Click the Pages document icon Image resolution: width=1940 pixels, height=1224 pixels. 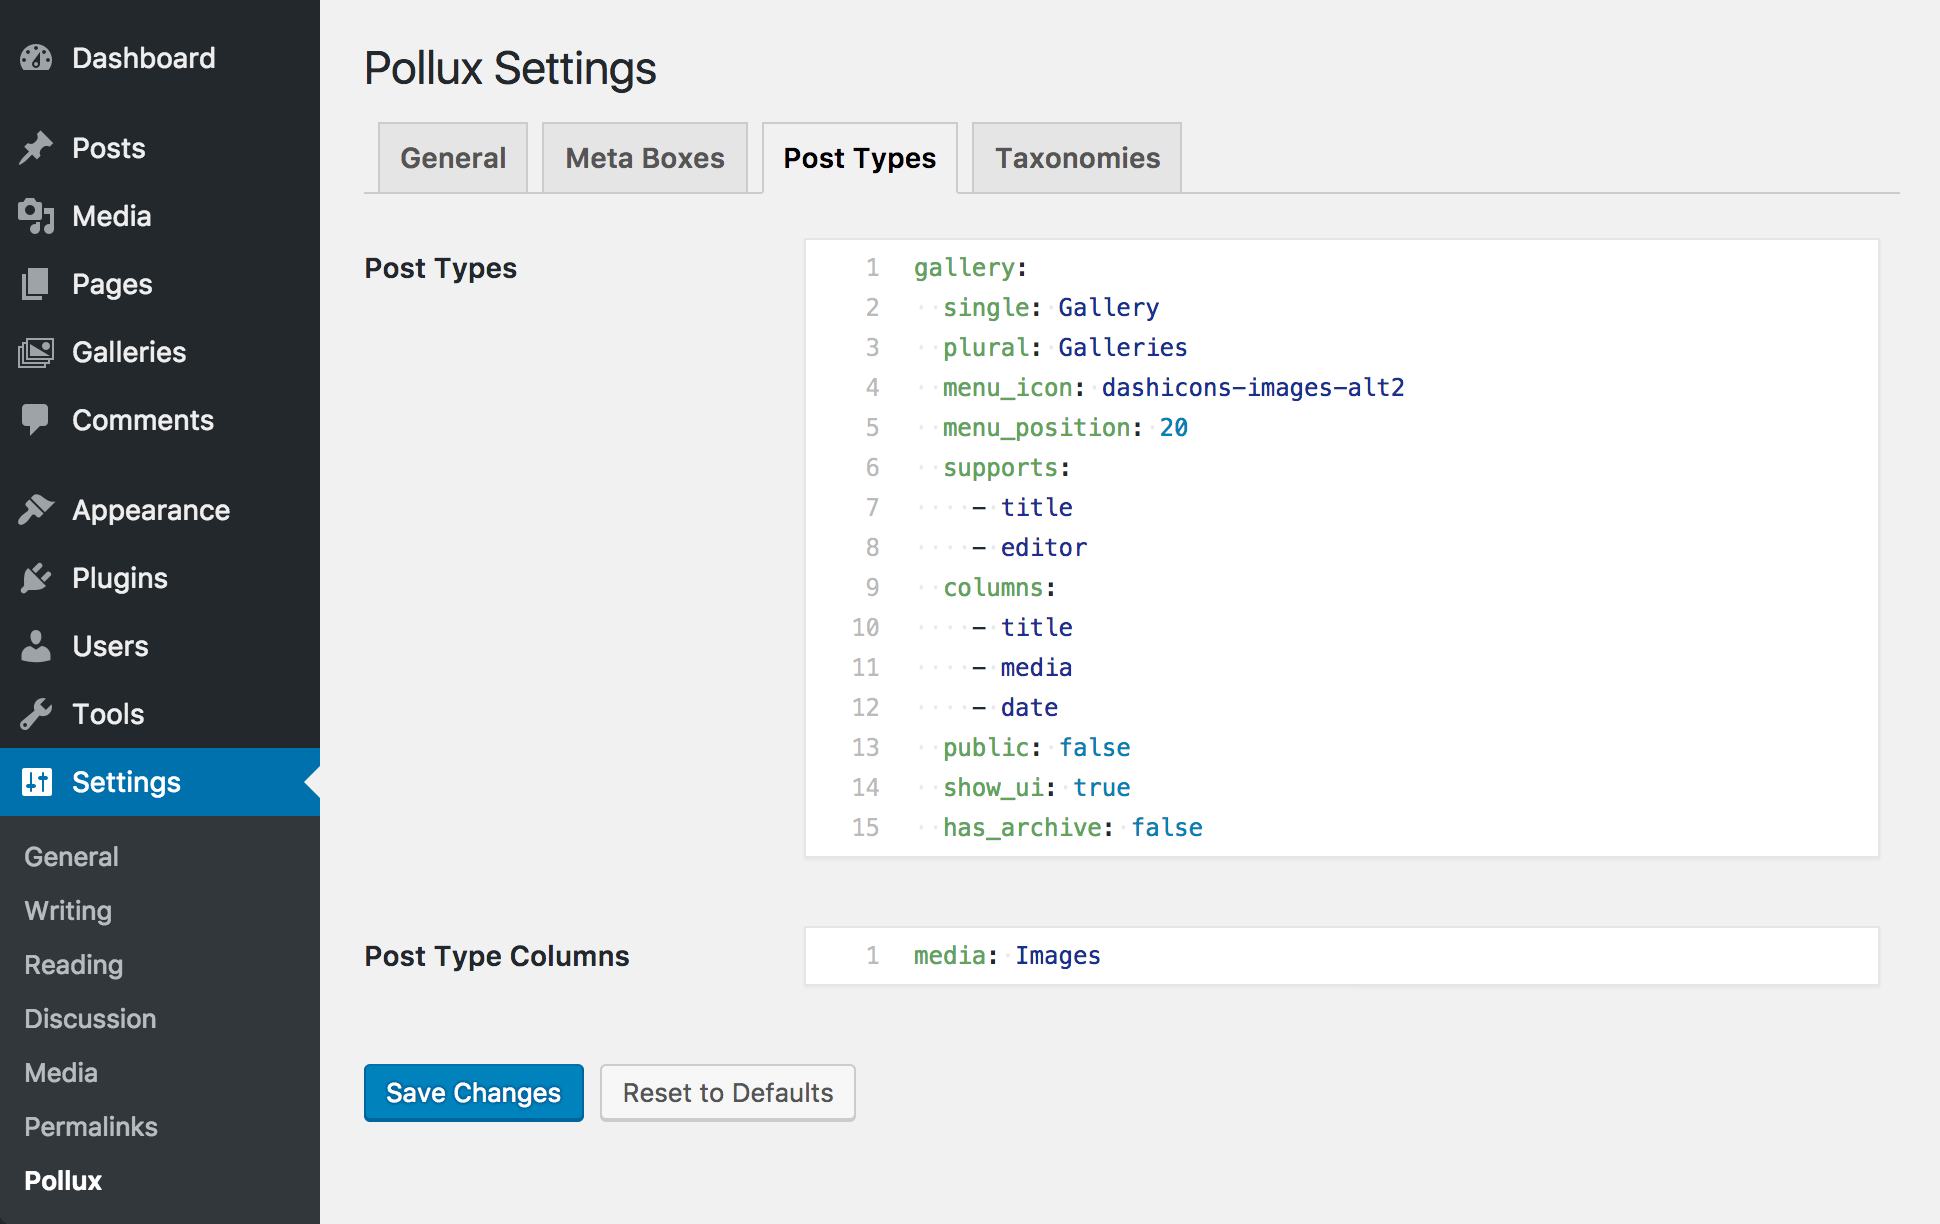(36, 284)
